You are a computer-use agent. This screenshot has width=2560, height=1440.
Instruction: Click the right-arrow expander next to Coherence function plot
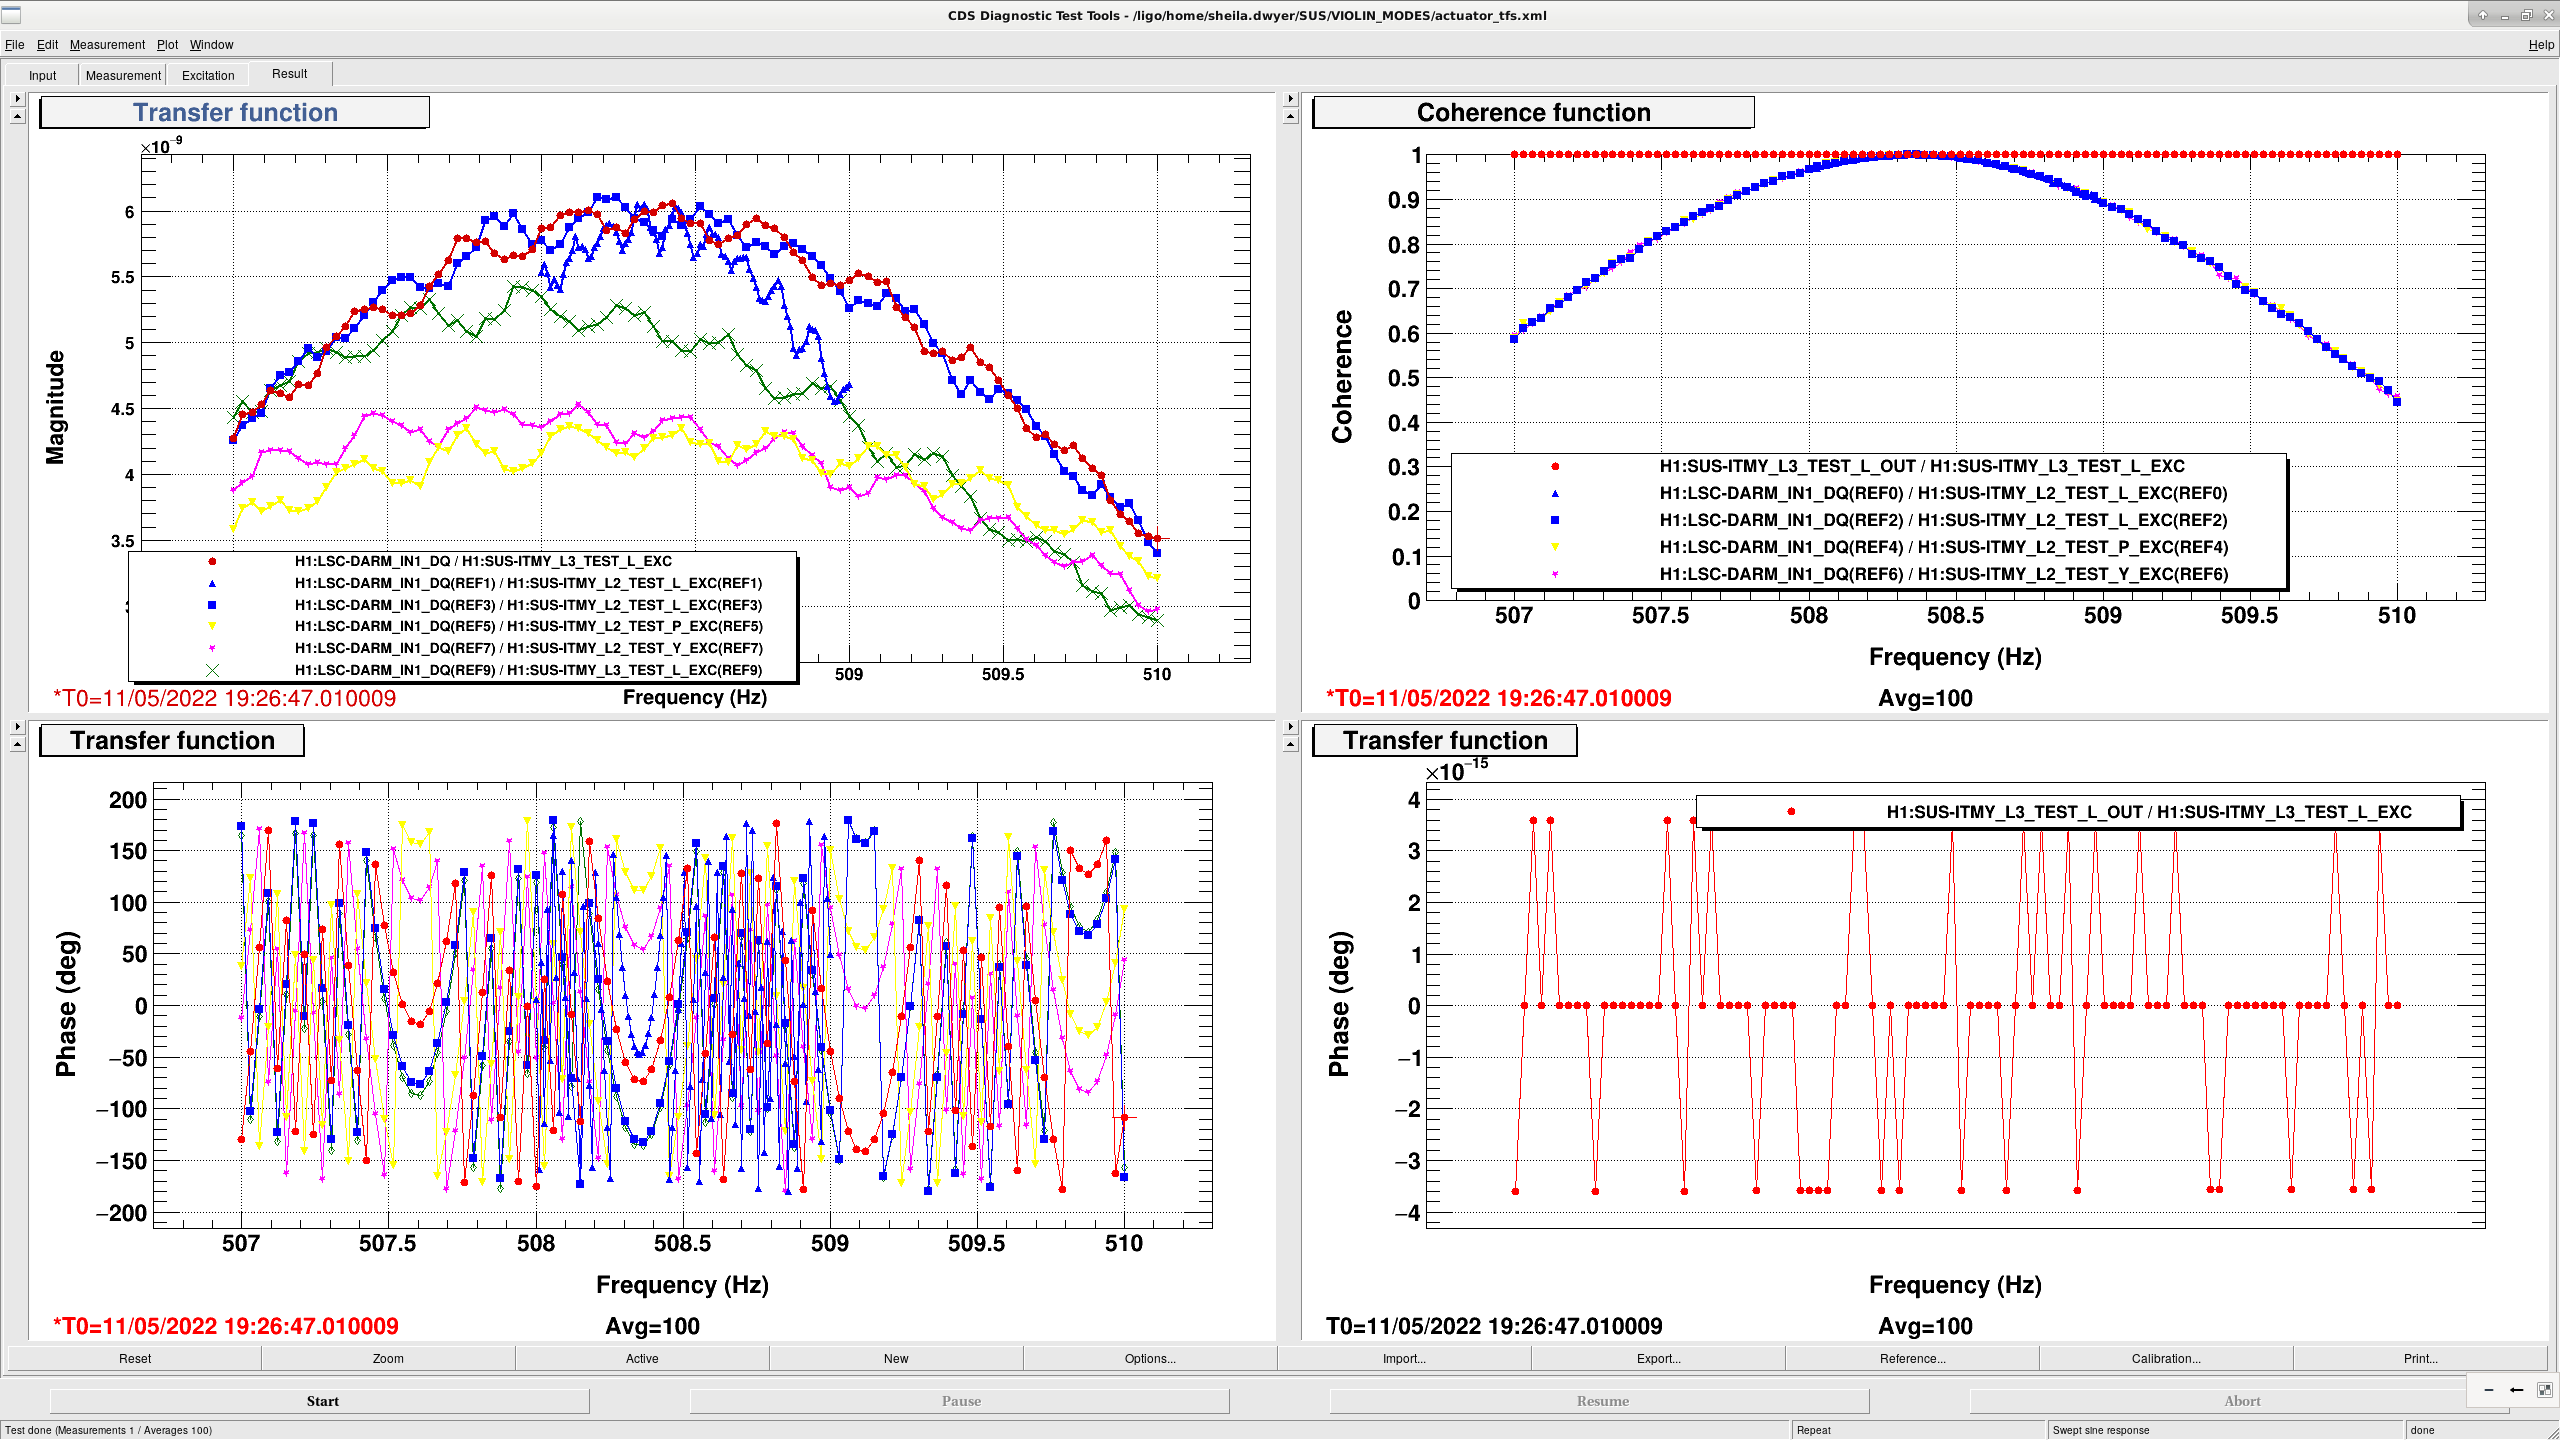click(x=1290, y=98)
